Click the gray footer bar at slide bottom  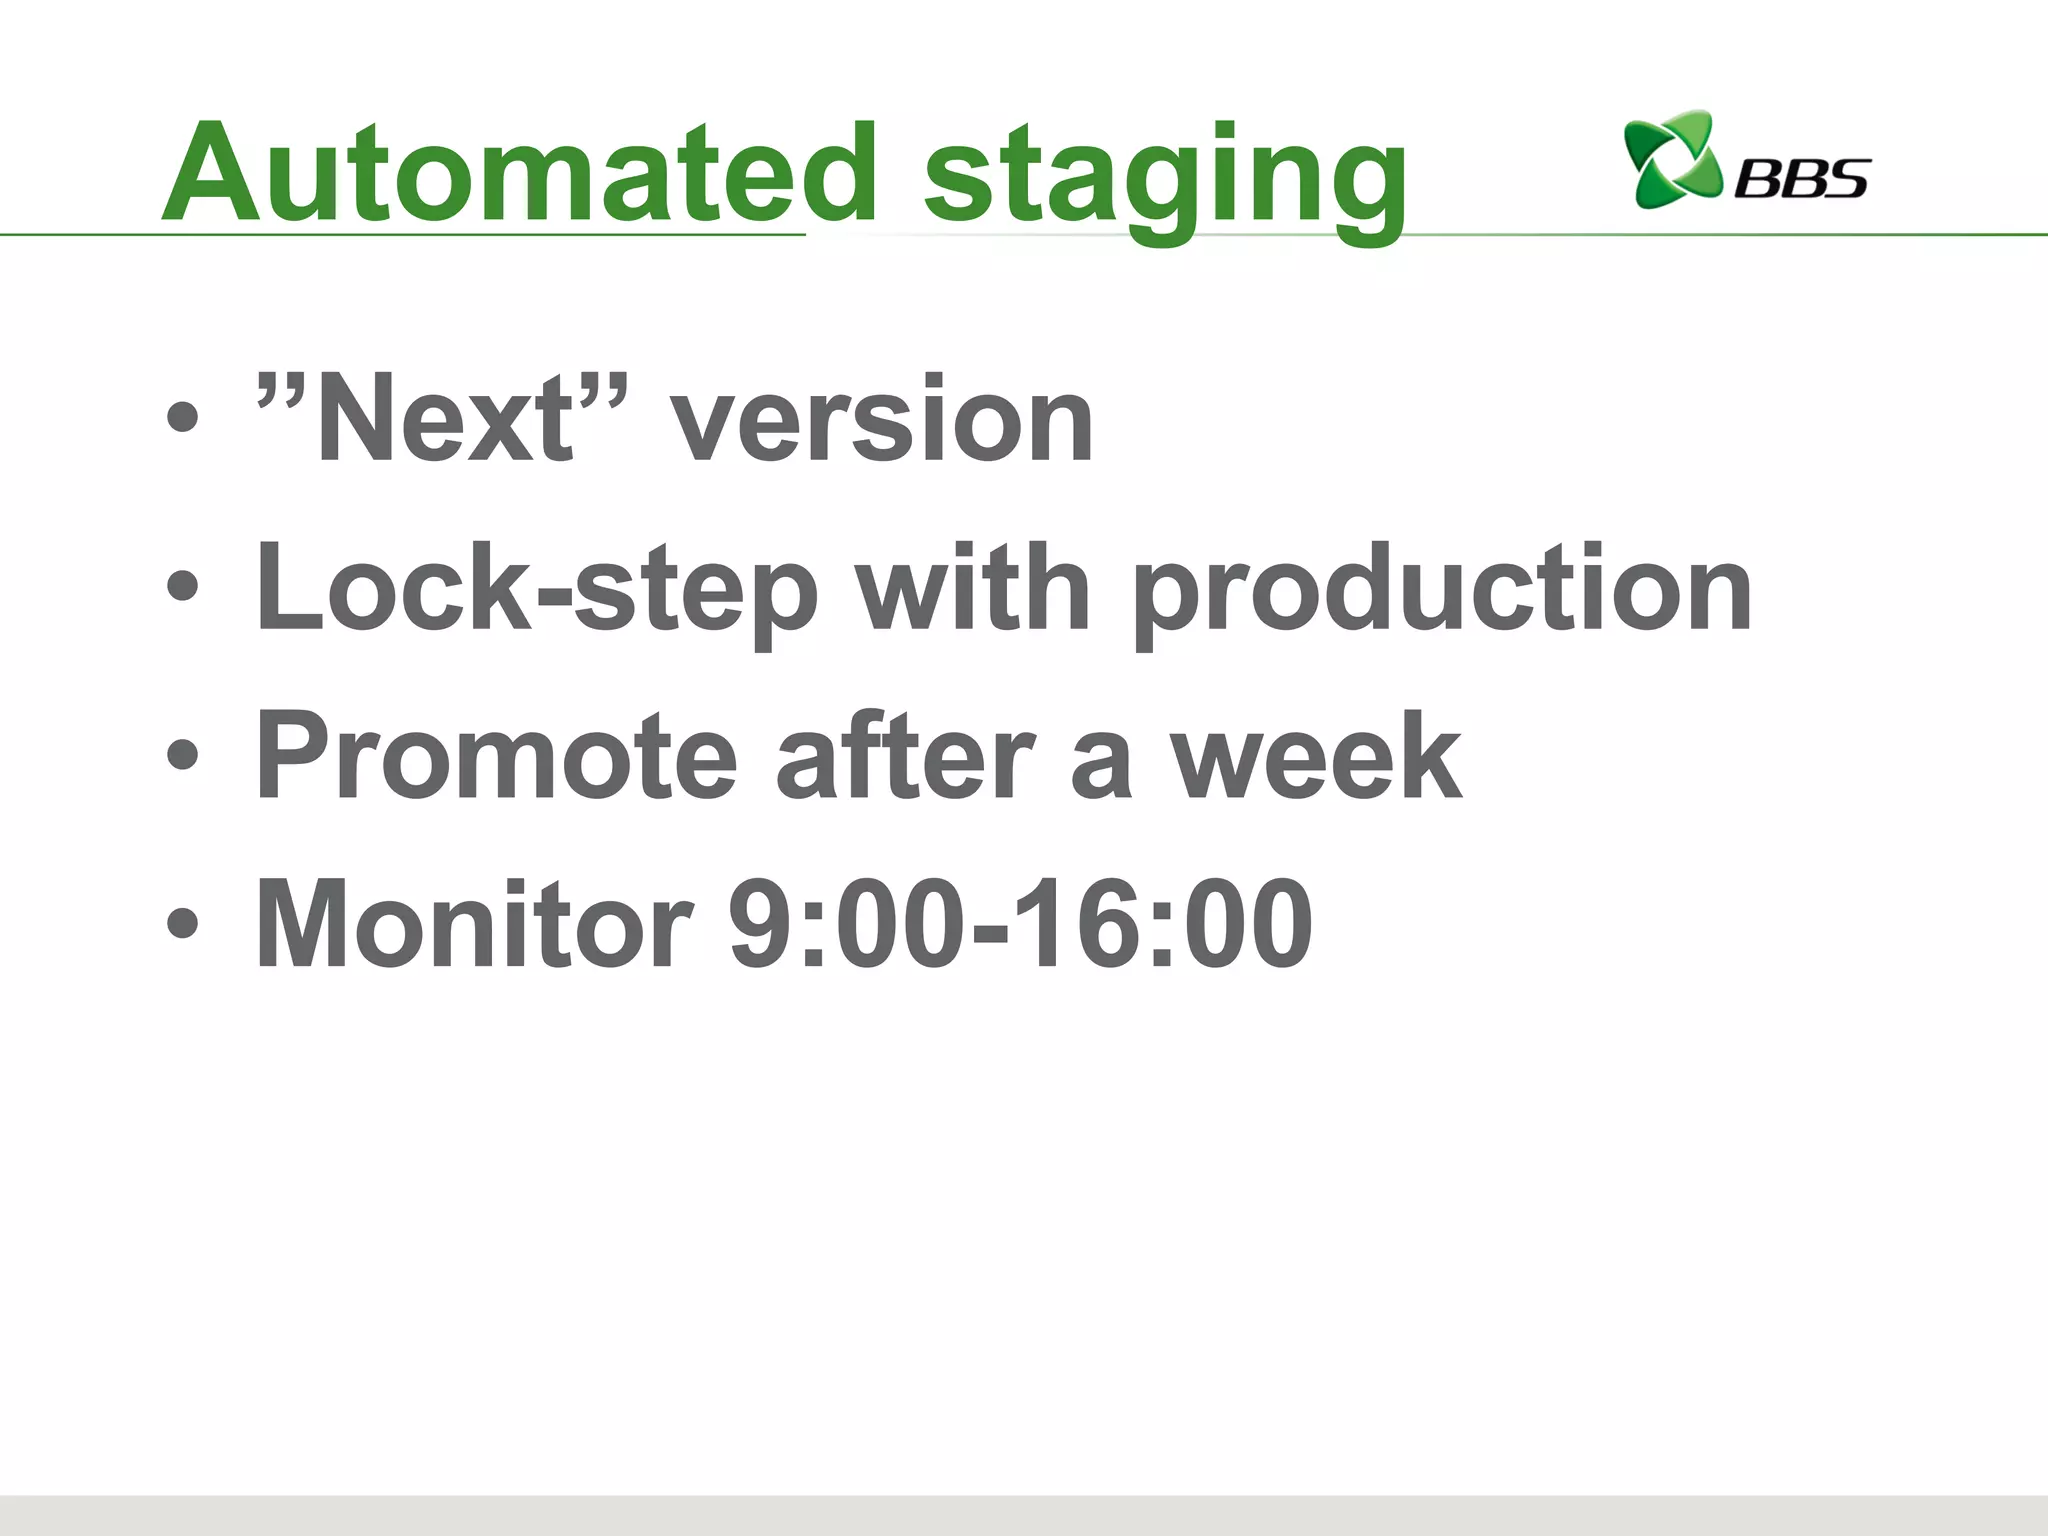[x=1024, y=1515]
